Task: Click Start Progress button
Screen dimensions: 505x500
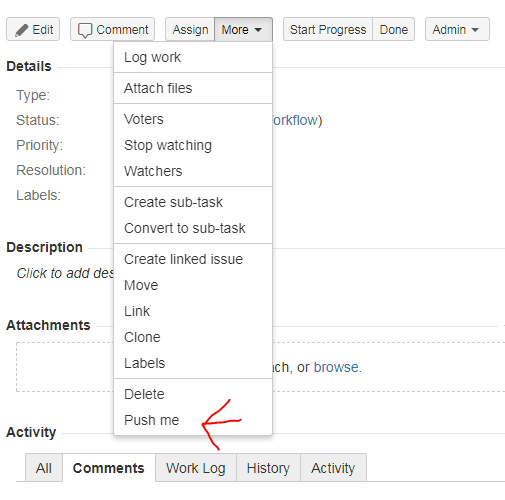Action: [328, 30]
